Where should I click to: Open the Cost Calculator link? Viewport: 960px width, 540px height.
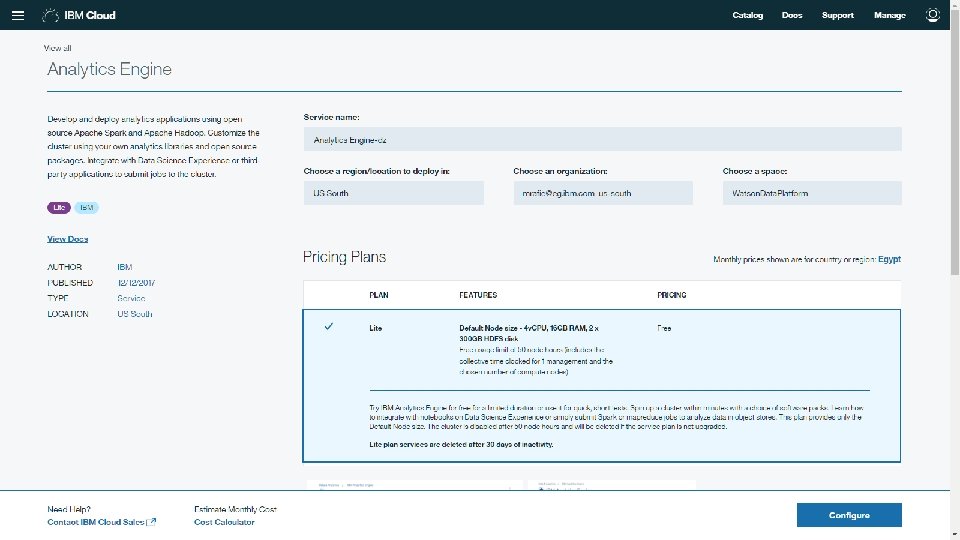pos(224,522)
